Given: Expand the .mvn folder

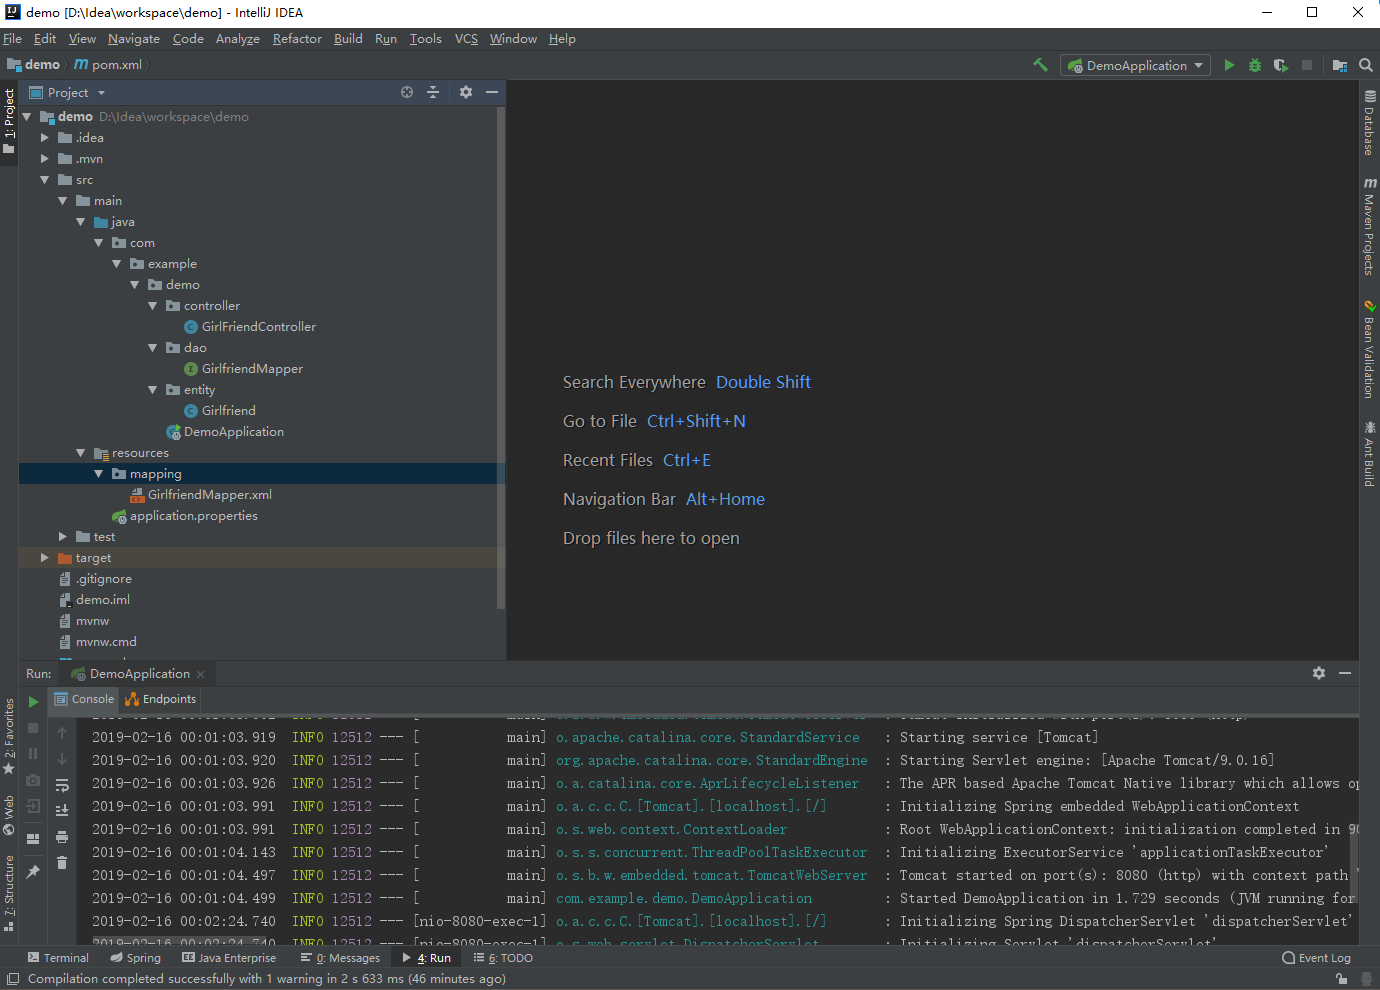Looking at the screenshot, I should coord(44,159).
